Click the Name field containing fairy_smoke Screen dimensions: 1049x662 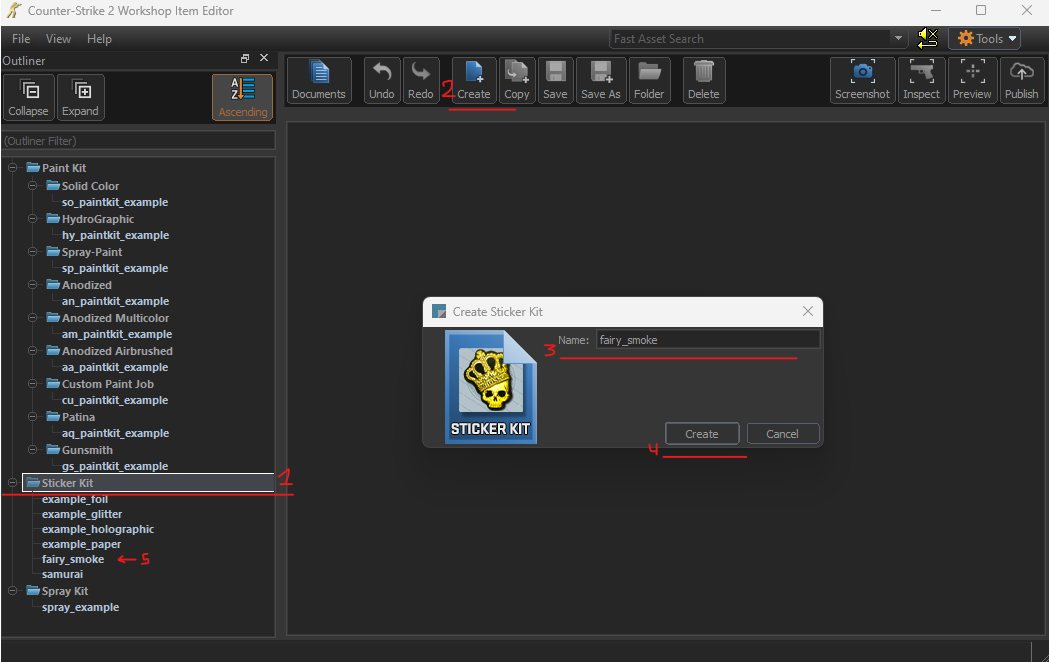(708, 340)
